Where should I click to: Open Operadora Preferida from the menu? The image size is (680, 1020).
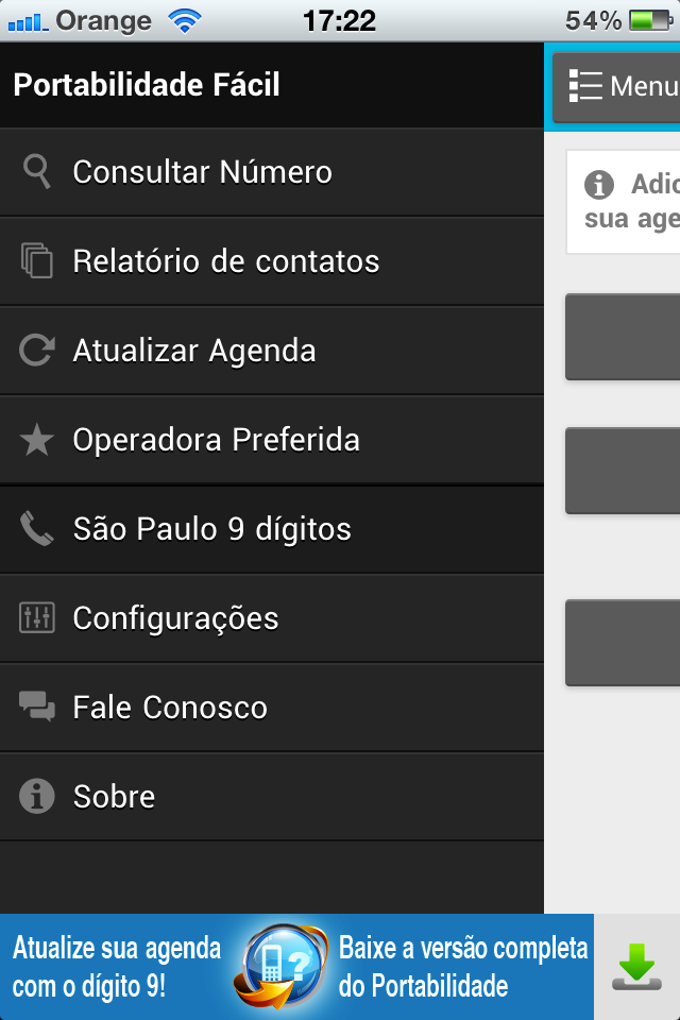[x=215, y=439]
